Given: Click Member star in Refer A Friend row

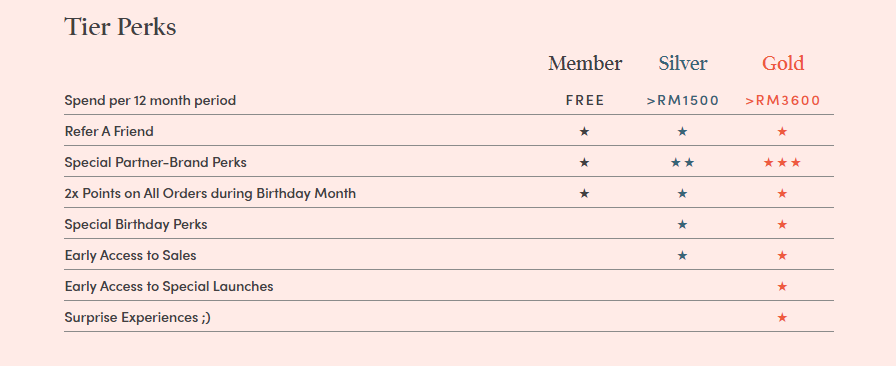Looking at the screenshot, I should coord(584,132).
